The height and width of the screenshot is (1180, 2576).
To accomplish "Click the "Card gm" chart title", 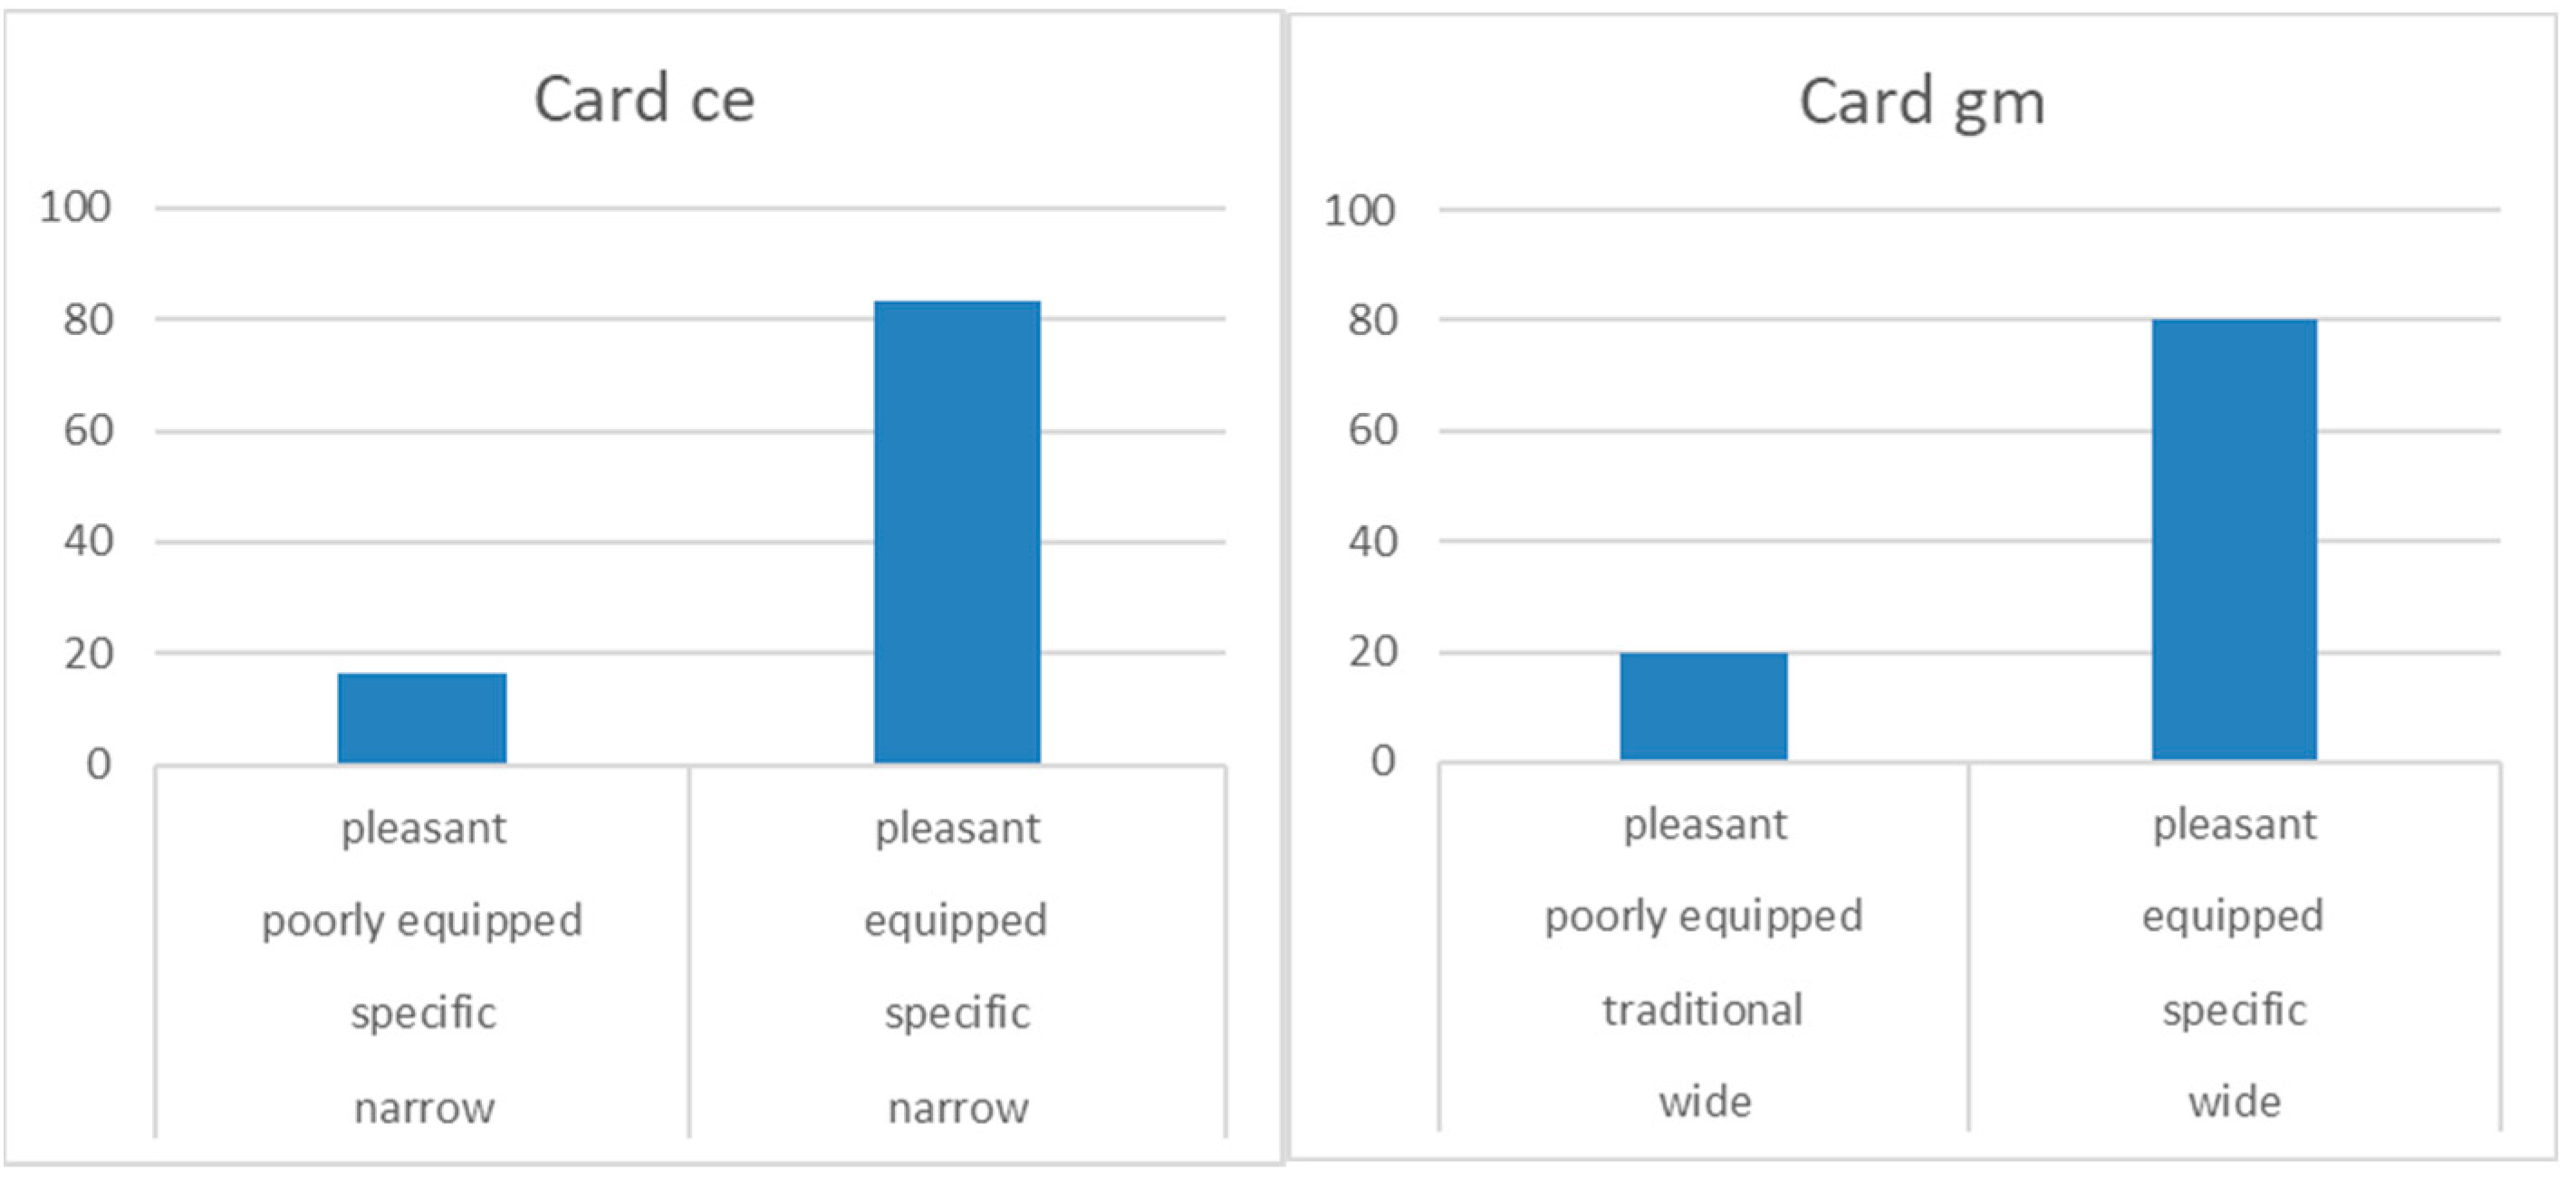I will point(1921,103).
